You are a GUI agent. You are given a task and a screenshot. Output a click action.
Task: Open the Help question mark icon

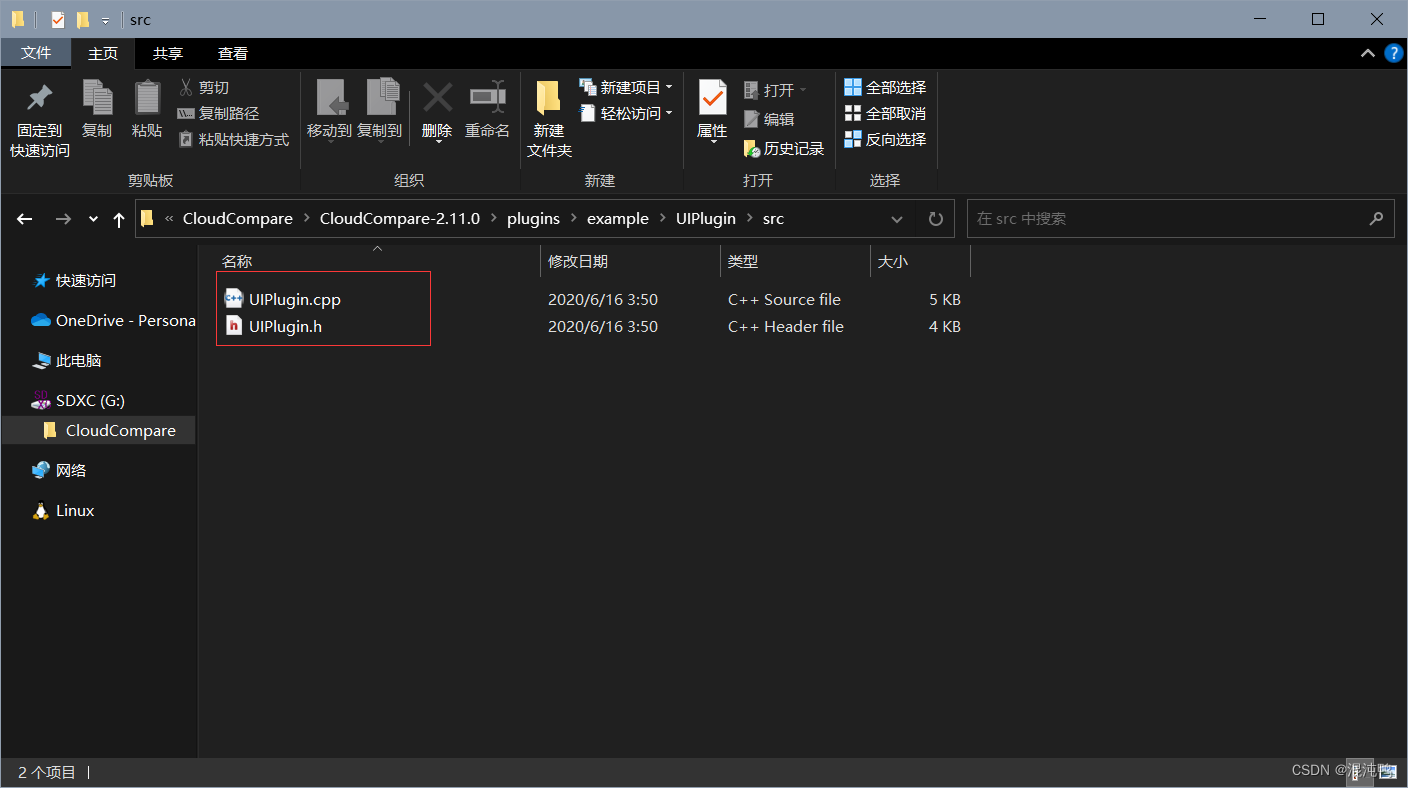click(x=1393, y=53)
